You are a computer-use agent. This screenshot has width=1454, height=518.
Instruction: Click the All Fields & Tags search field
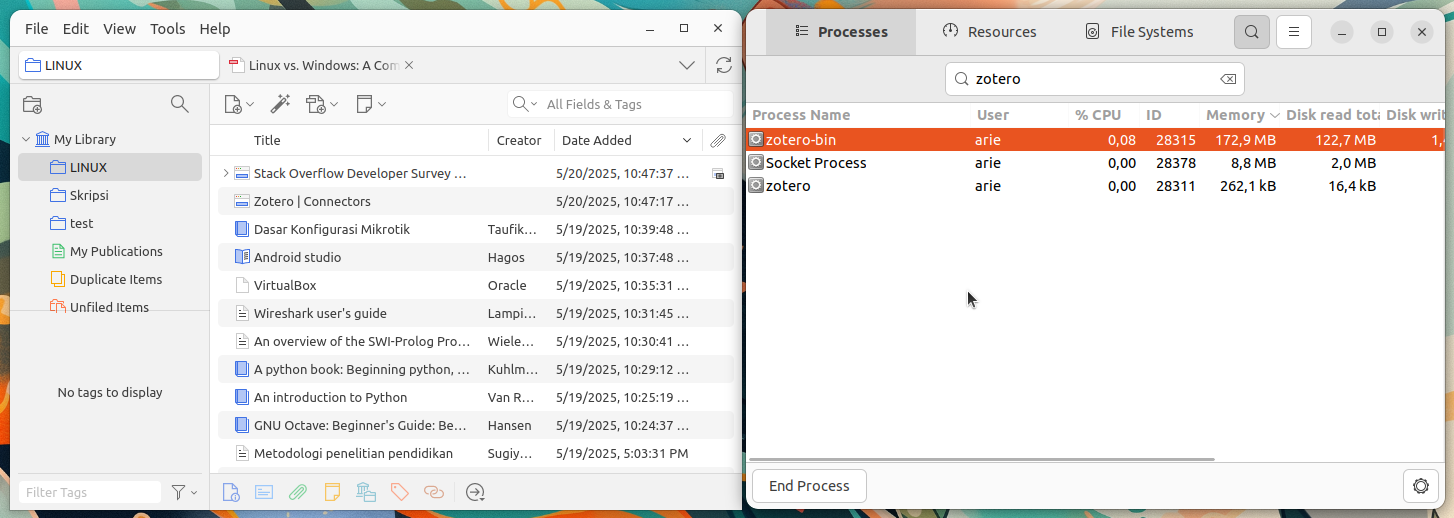621,104
